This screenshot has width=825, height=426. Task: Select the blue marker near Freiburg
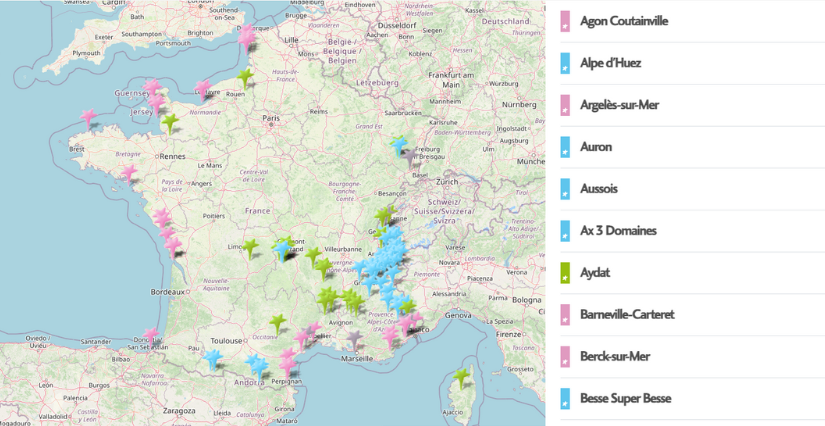pyautogui.click(x=401, y=146)
